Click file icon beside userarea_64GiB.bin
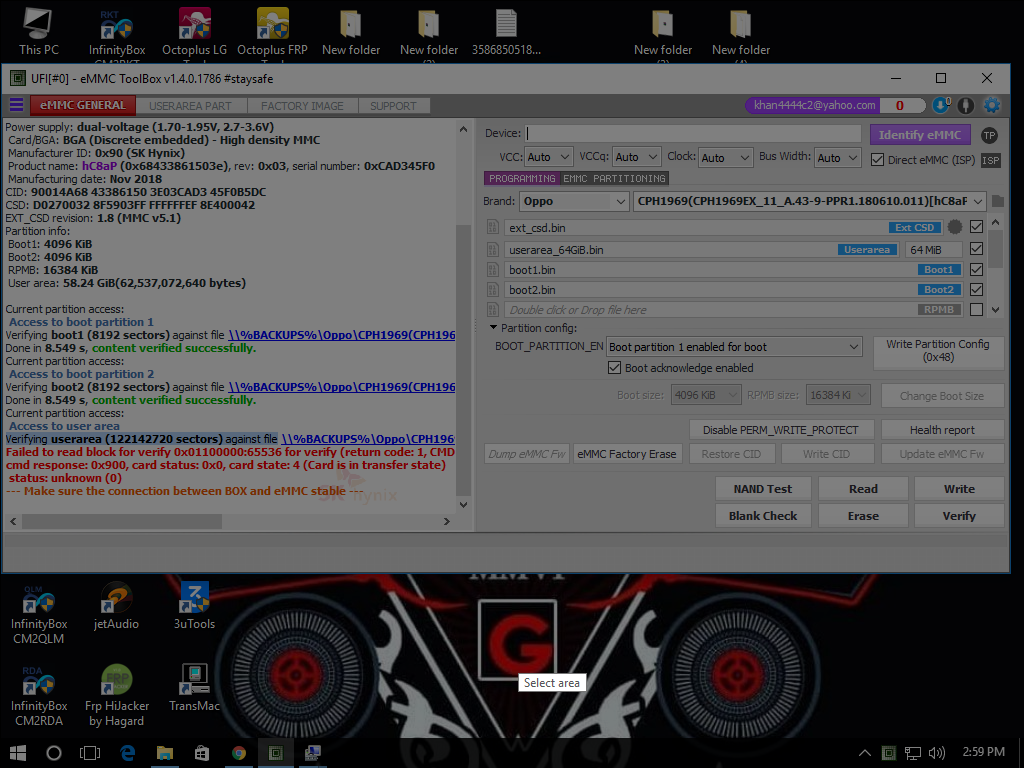 tap(493, 249)
